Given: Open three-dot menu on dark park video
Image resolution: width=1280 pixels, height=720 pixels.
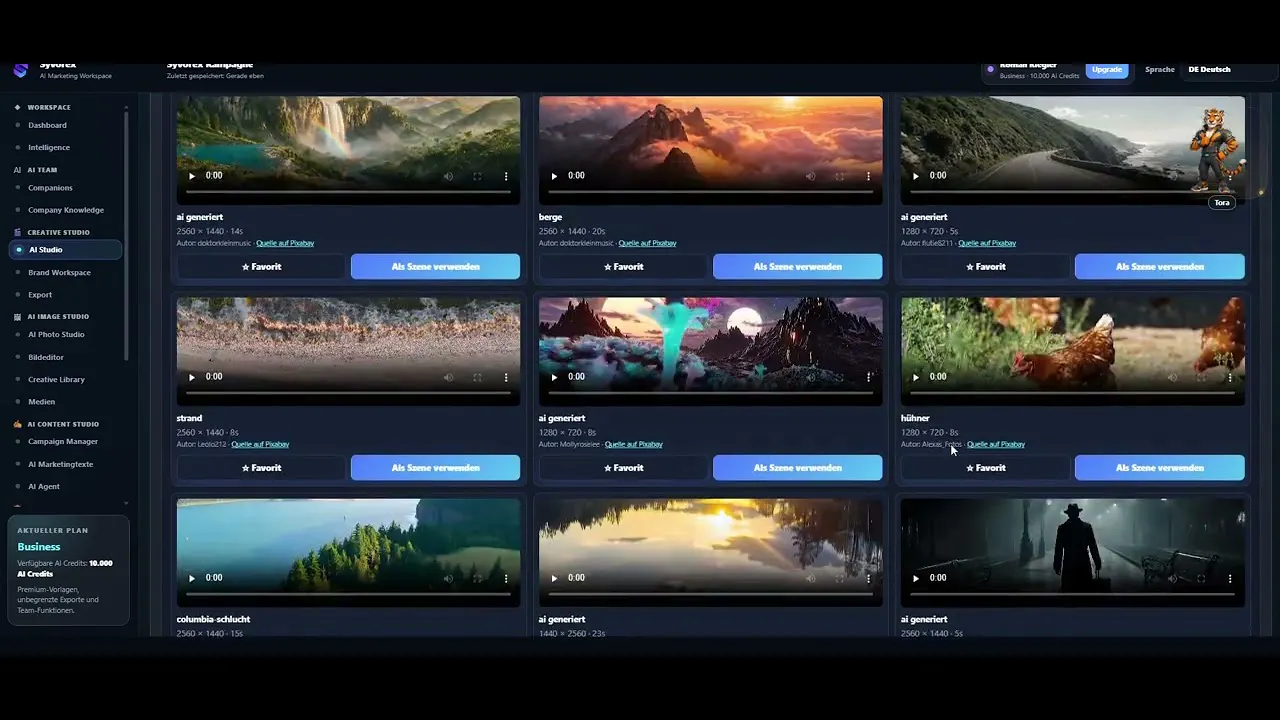Looking at the screenshot, I should click(x=1230, y=578).
